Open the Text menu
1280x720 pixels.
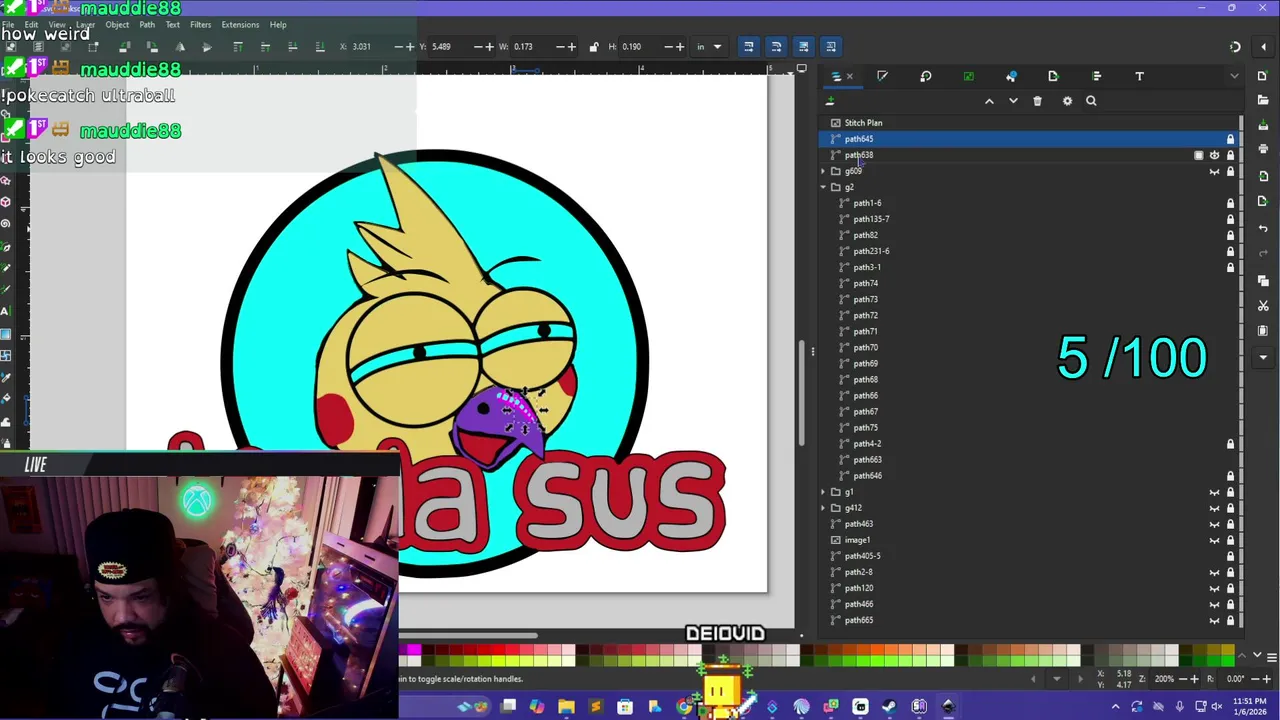click(172, 24)
